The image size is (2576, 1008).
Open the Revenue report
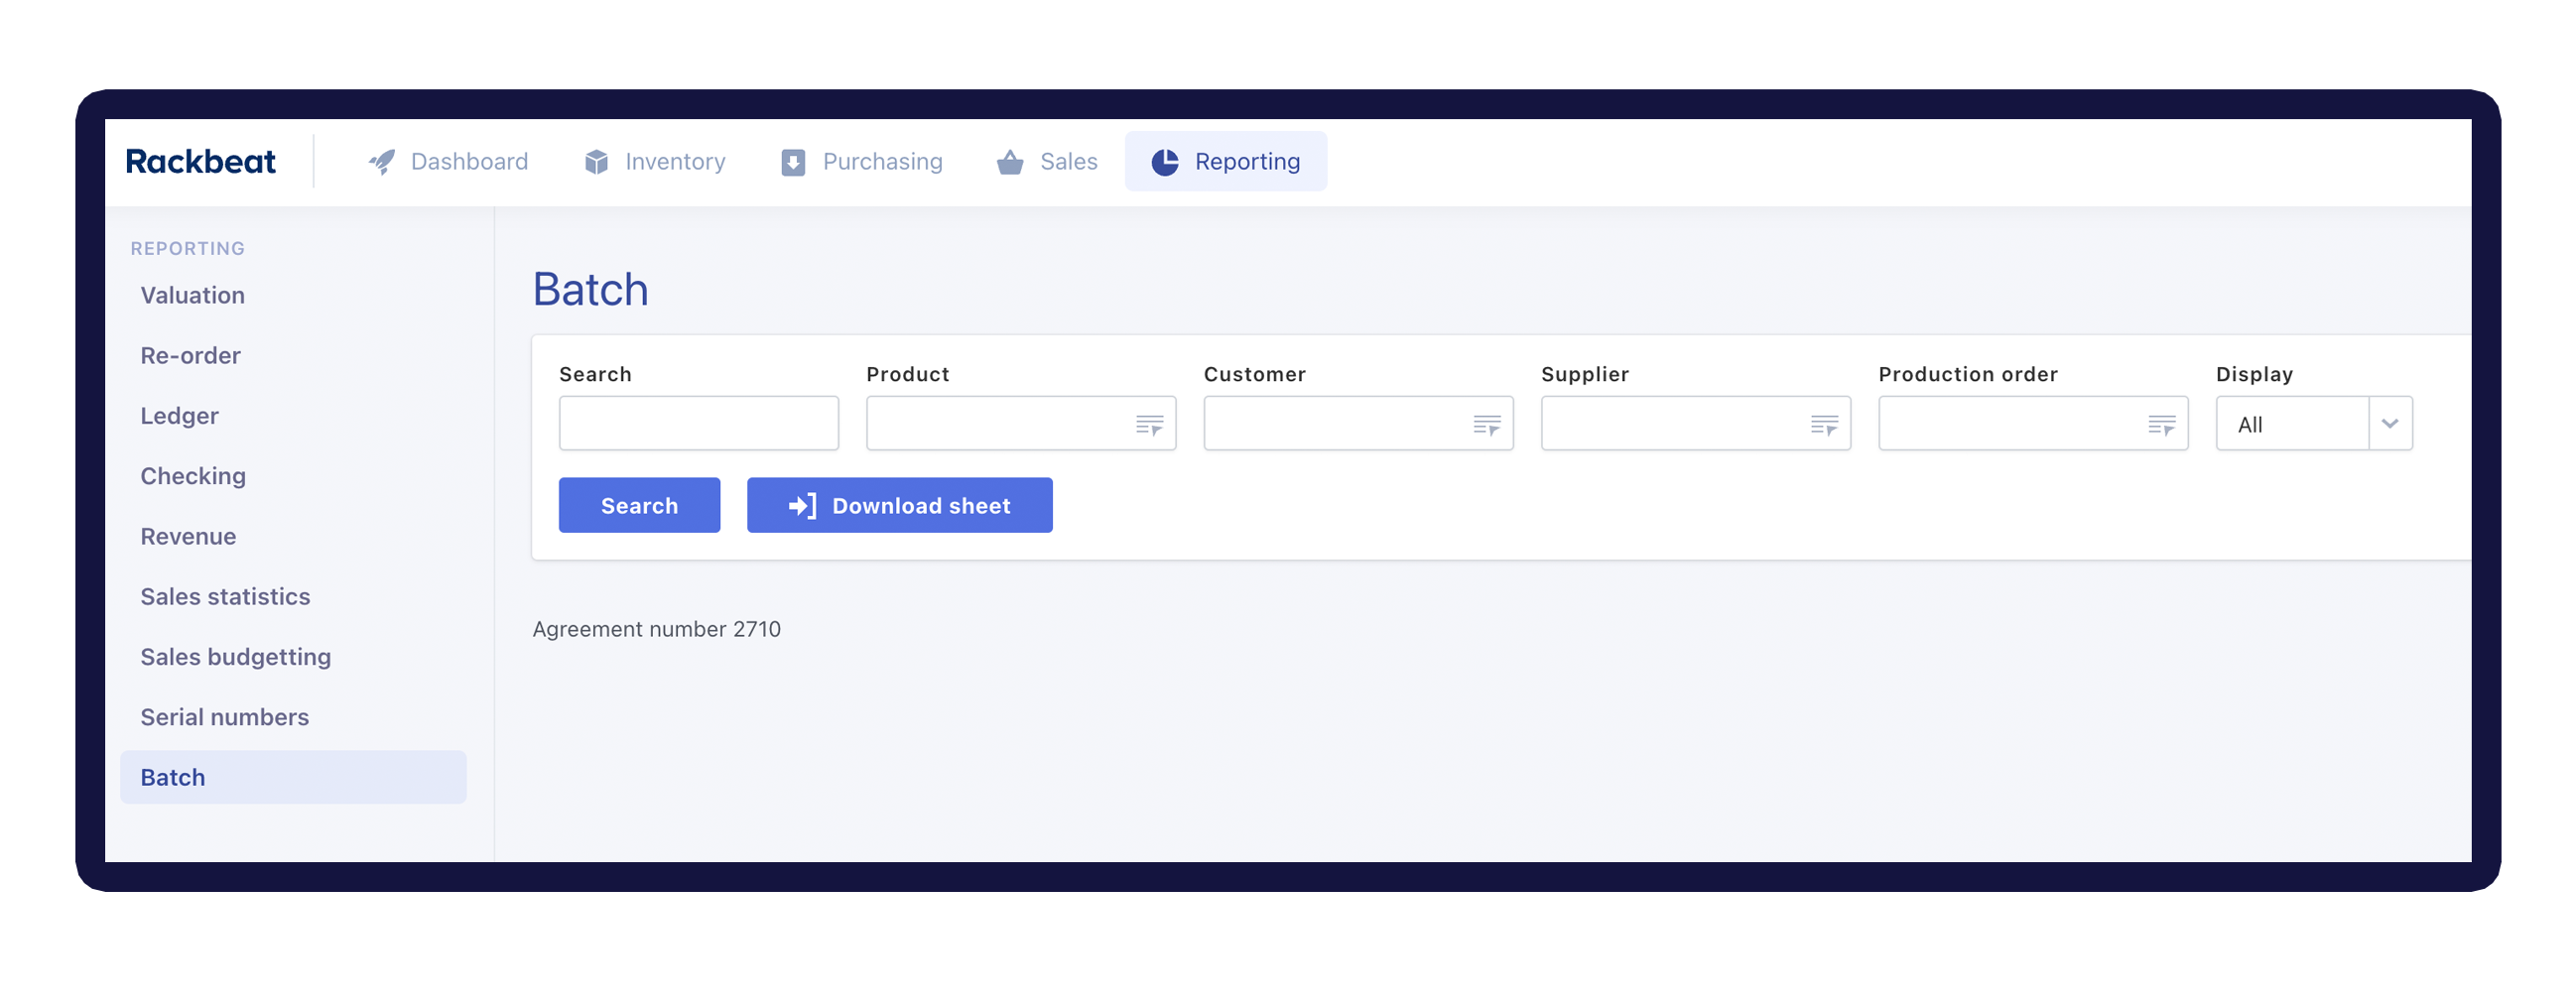(188, 536)
